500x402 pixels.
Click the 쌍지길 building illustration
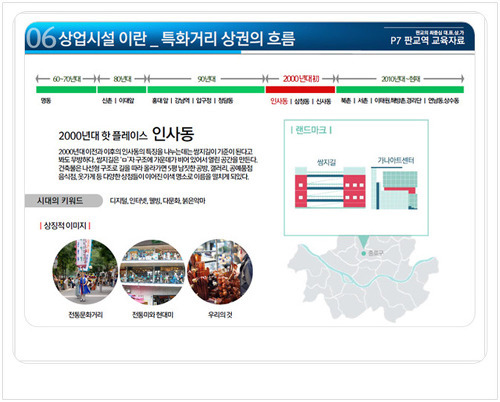click(x=330, y=188)
